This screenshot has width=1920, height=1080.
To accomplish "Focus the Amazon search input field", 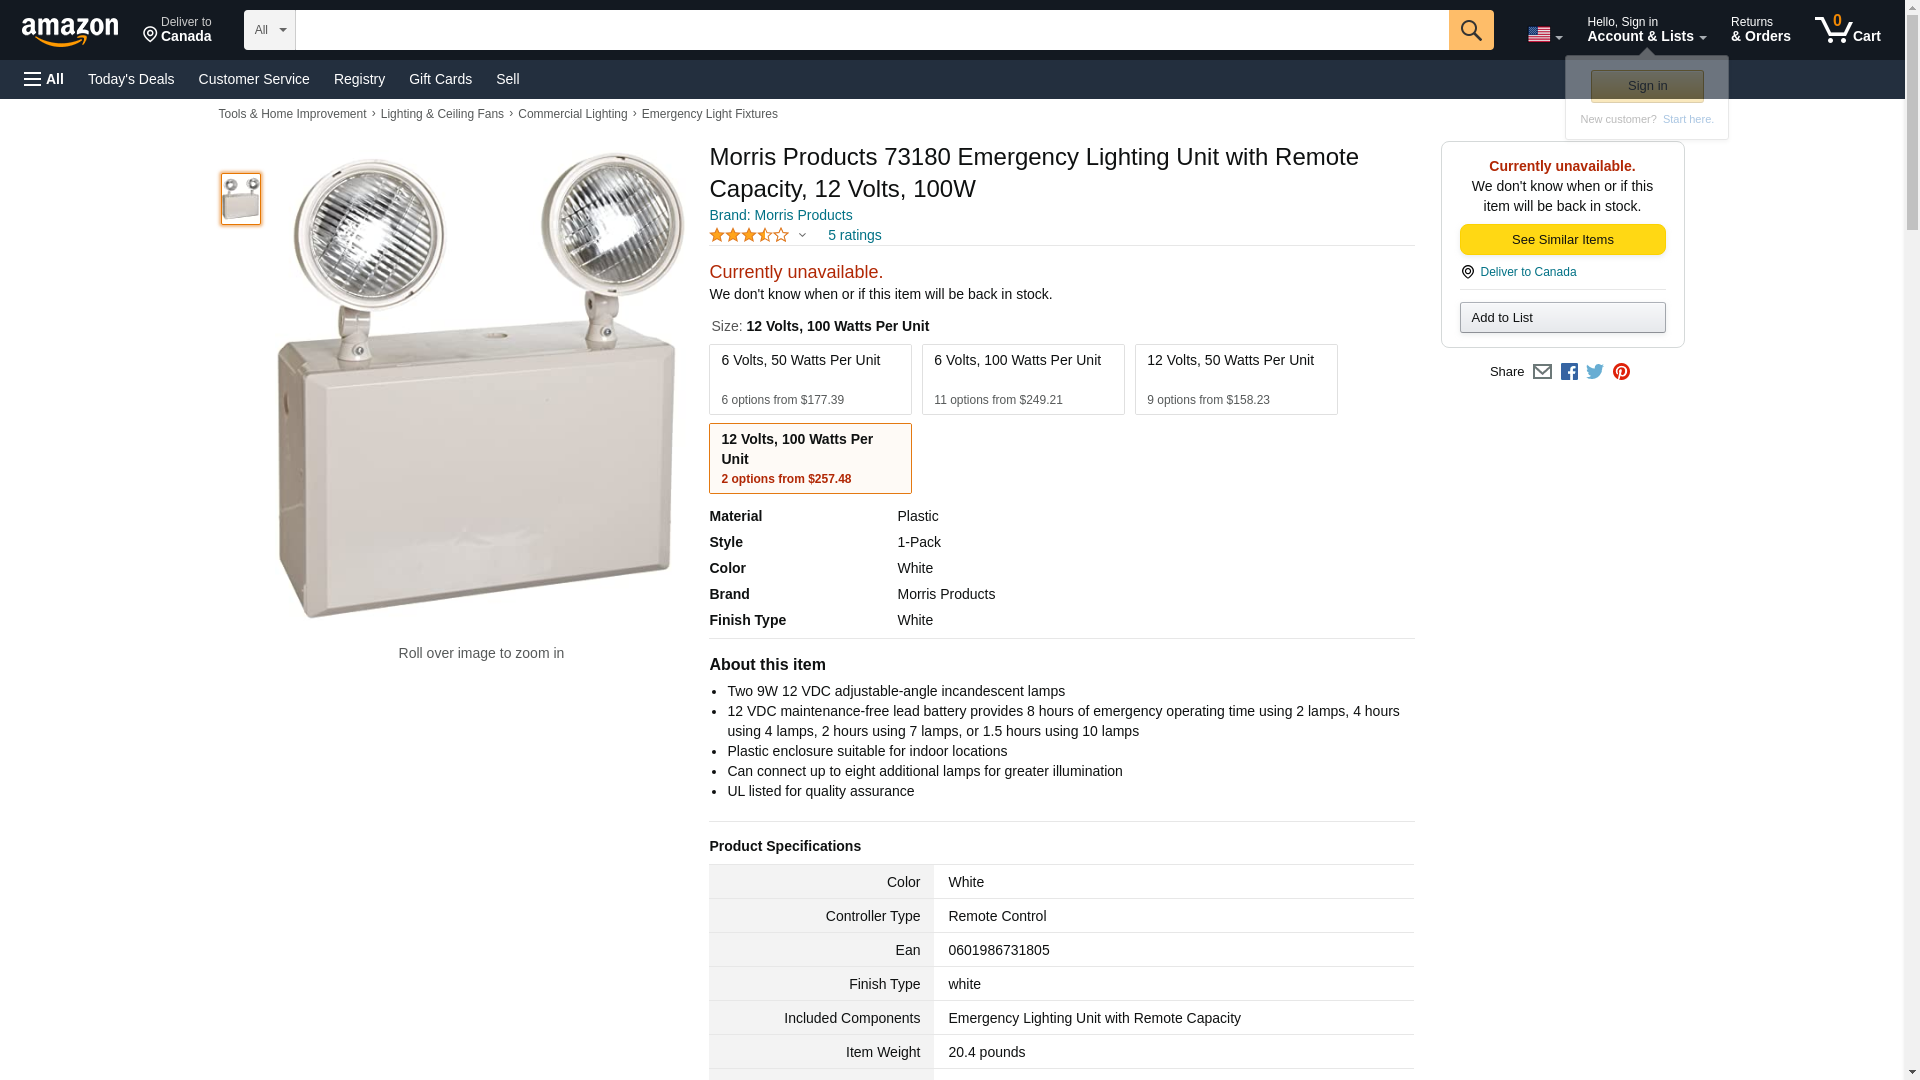I will pos(871,30).
